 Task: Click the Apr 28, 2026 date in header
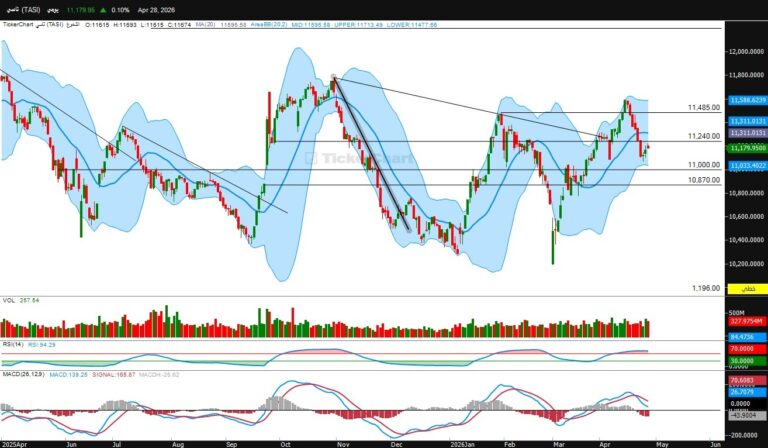[x=156, y=9]
